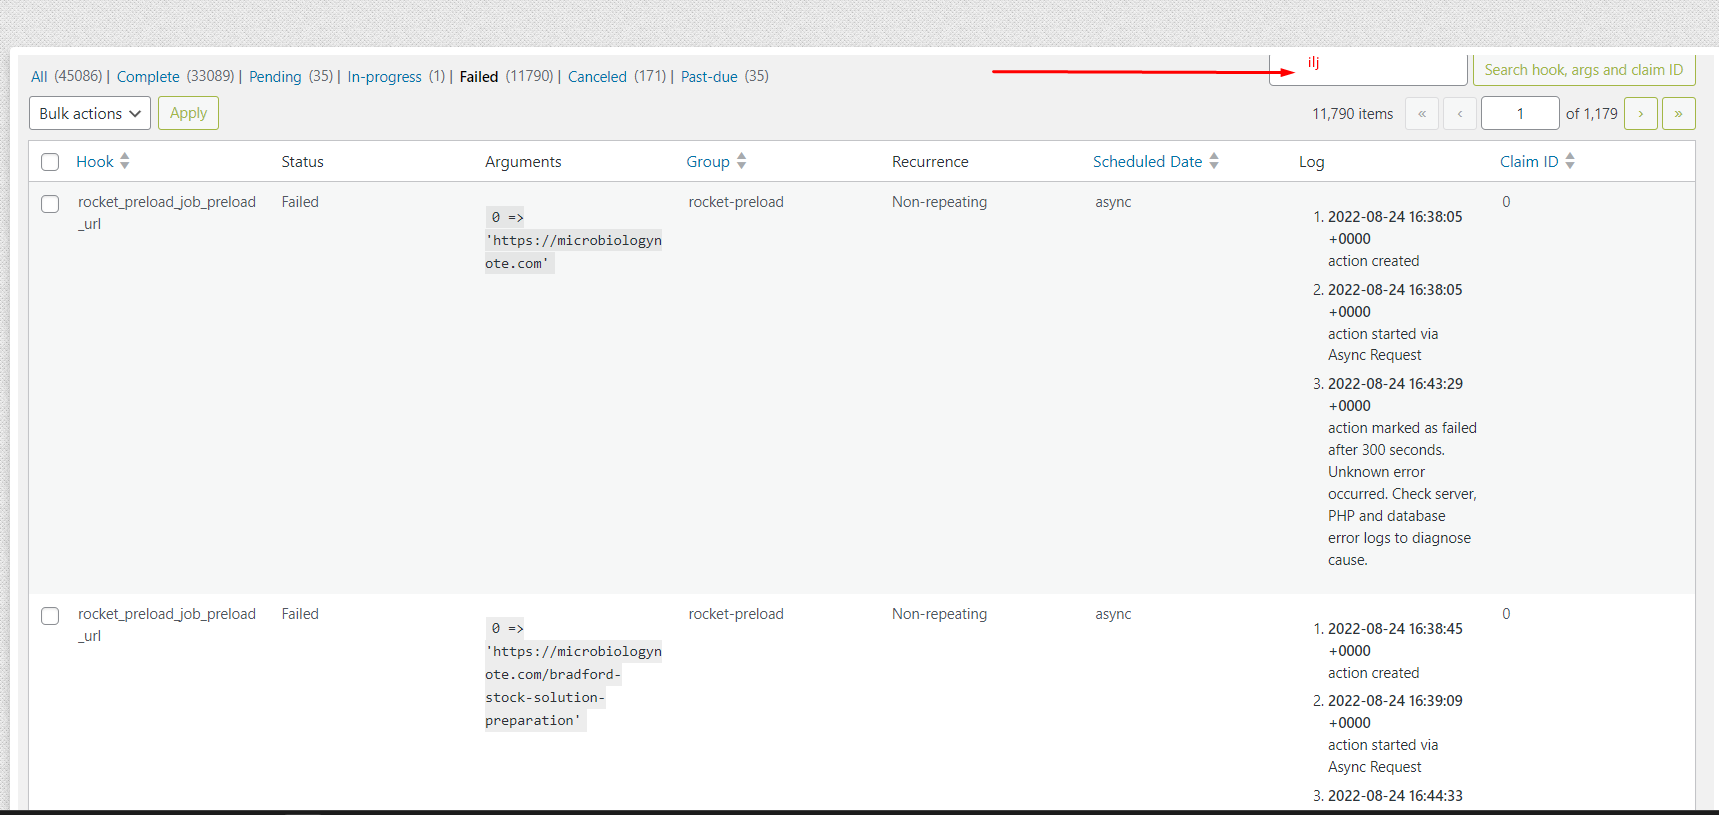Apply the selected bulk action
Image resolution: width=1719 pixels, height=815 pixels.
pos(188,113)
